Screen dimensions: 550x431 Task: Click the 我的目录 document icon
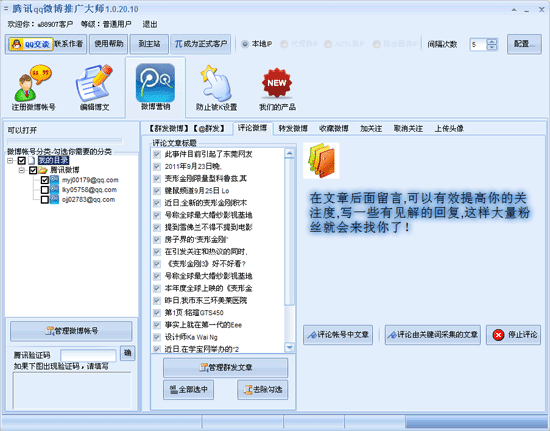tap(32, 161)
